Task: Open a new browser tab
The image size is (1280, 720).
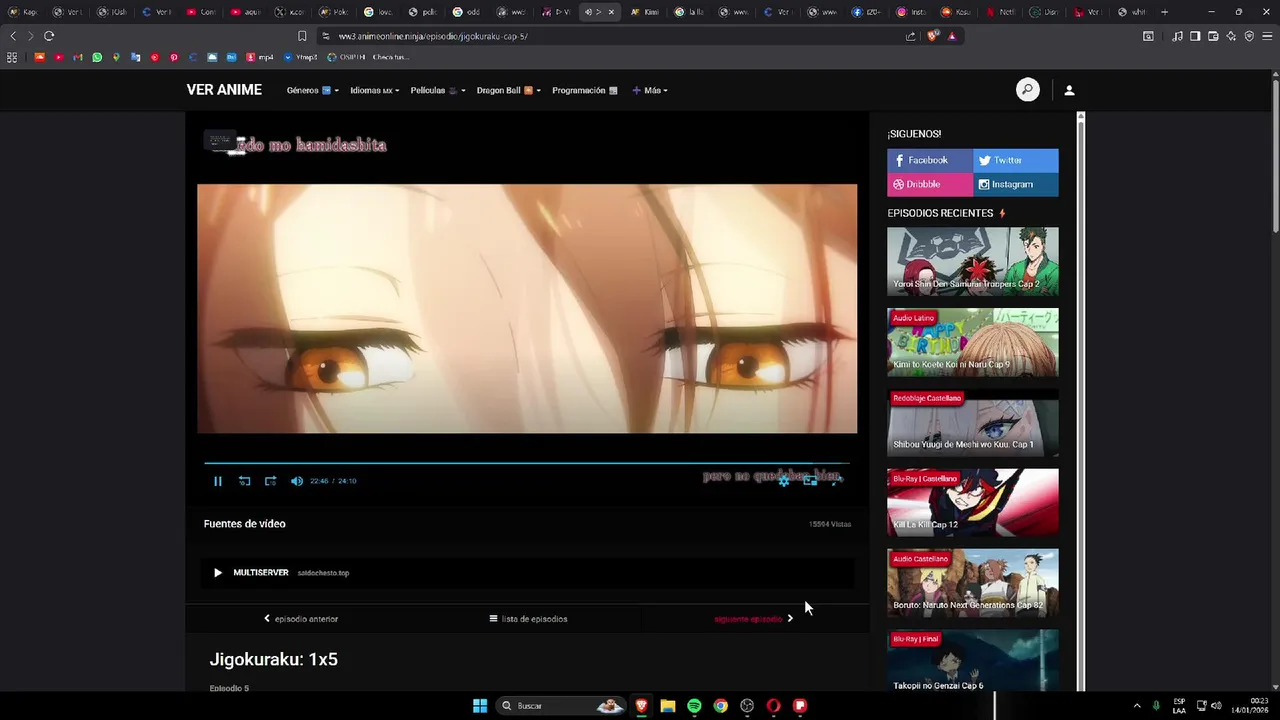Action: click(1164, 12)
